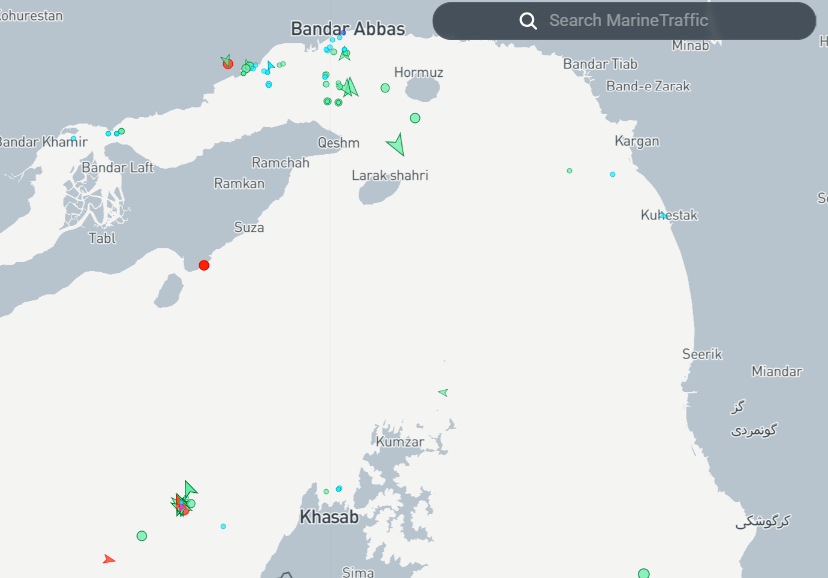Click the Kumzar label
The height and width of the screenshot is (578, 828).
coord(400,442)
